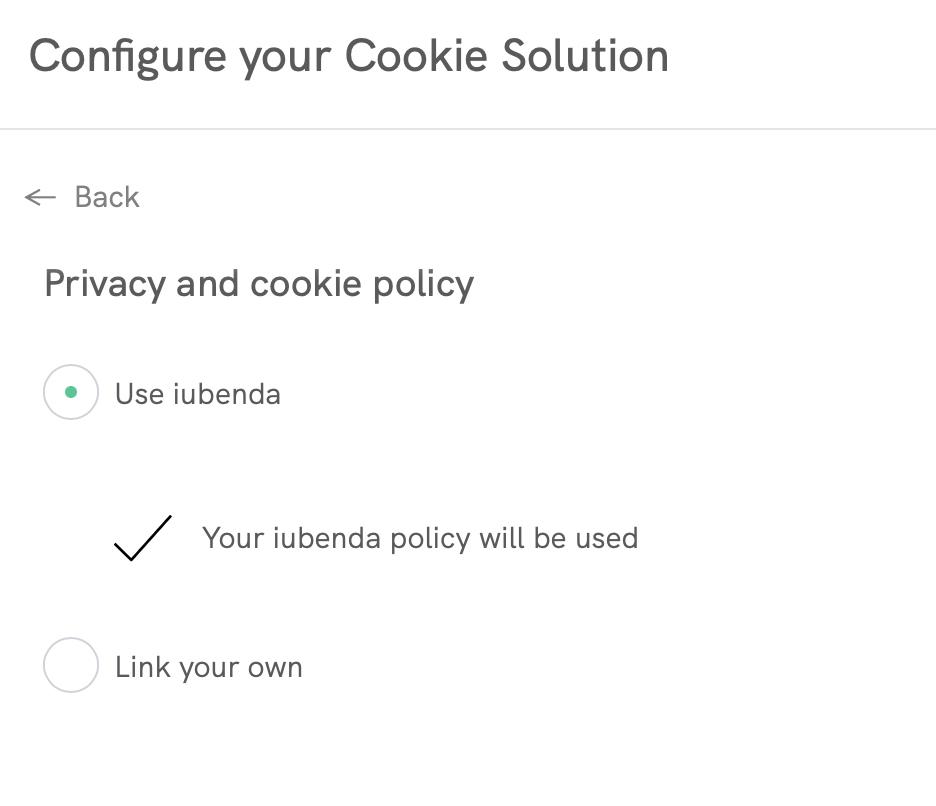The height and width of the screenshot is (806, 936).
Task: Click the words "will be used" in the message
Action: [x=558, y=538]
